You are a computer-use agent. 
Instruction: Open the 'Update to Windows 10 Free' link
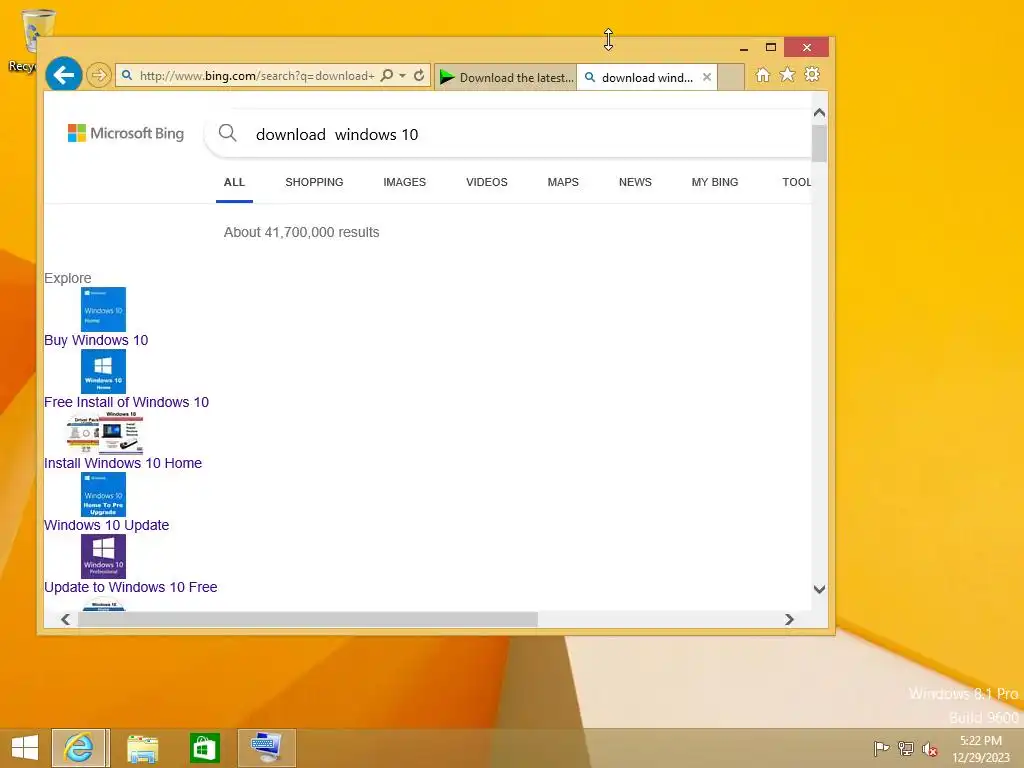click(x=131, y=587)
